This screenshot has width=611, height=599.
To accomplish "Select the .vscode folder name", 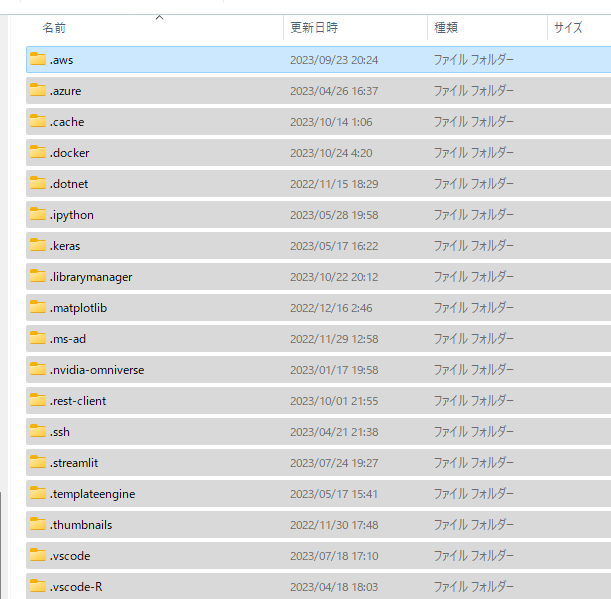I will (70, 556).
